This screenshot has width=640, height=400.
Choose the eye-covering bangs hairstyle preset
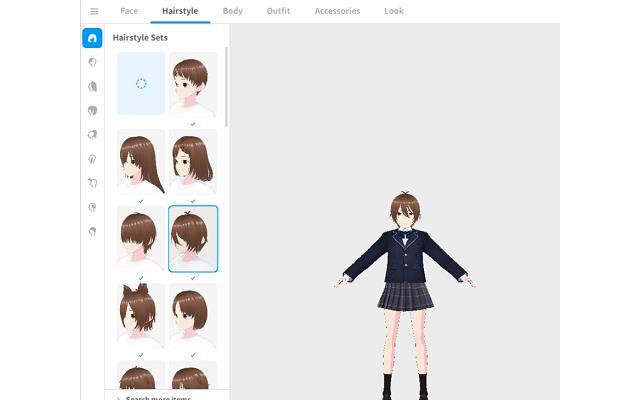coord(141,239)
